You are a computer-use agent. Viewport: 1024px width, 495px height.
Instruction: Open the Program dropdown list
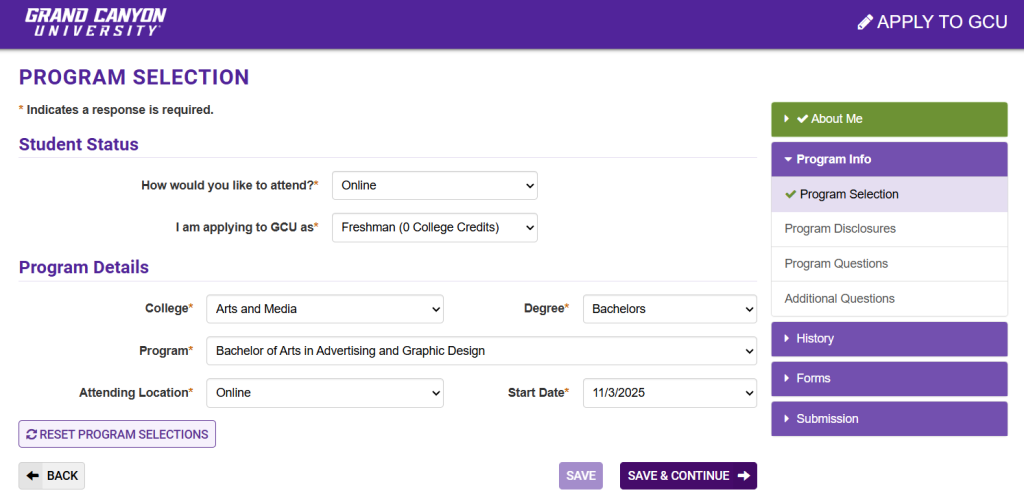coord(481,351)
